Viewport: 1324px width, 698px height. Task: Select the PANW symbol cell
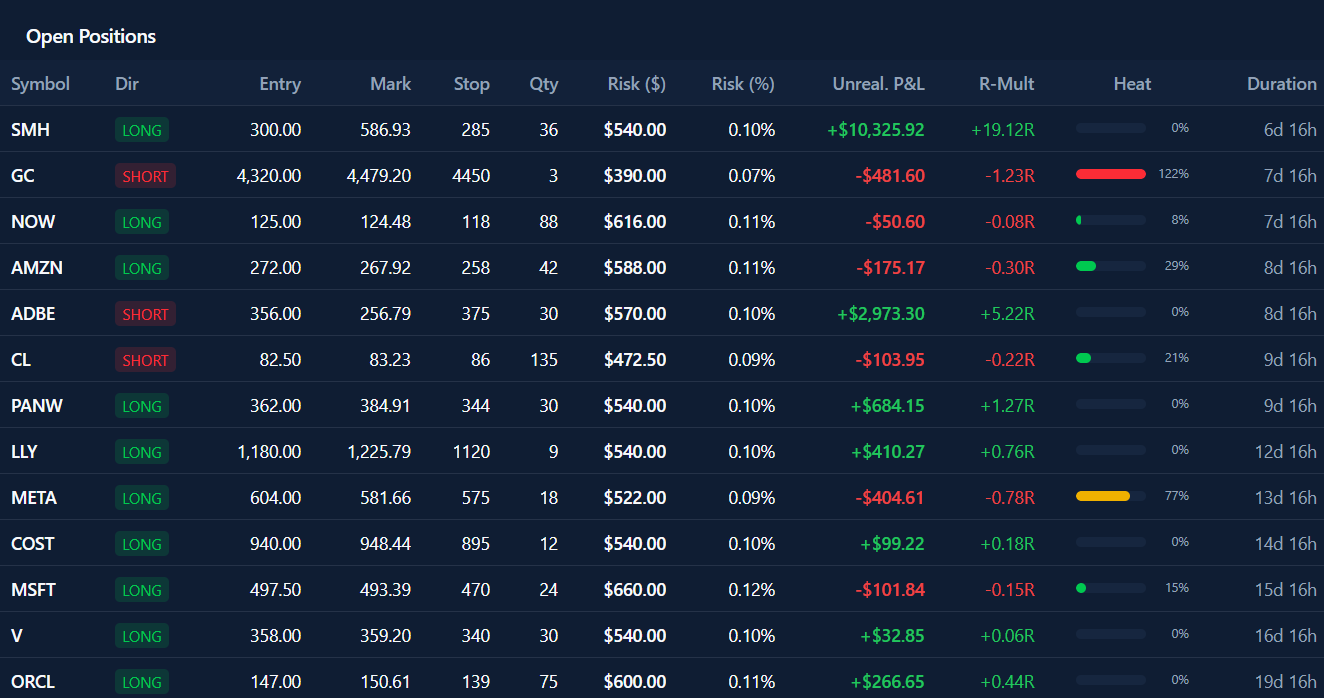pyautogui.click(x=37, y=406)
